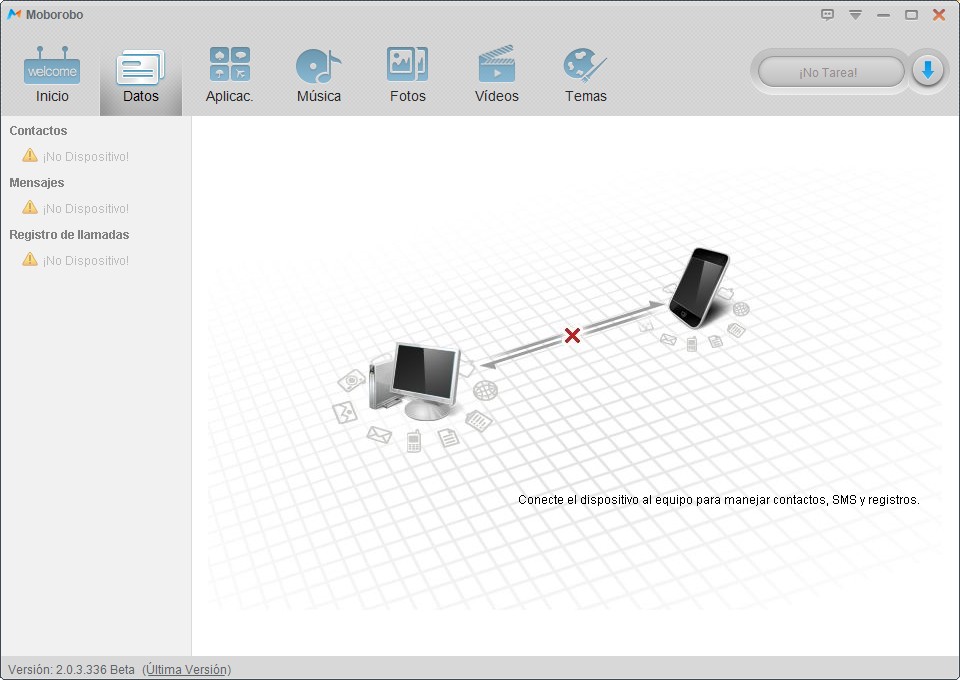Close the Moborobo window
960x680 pixels.
click(939, 15)
